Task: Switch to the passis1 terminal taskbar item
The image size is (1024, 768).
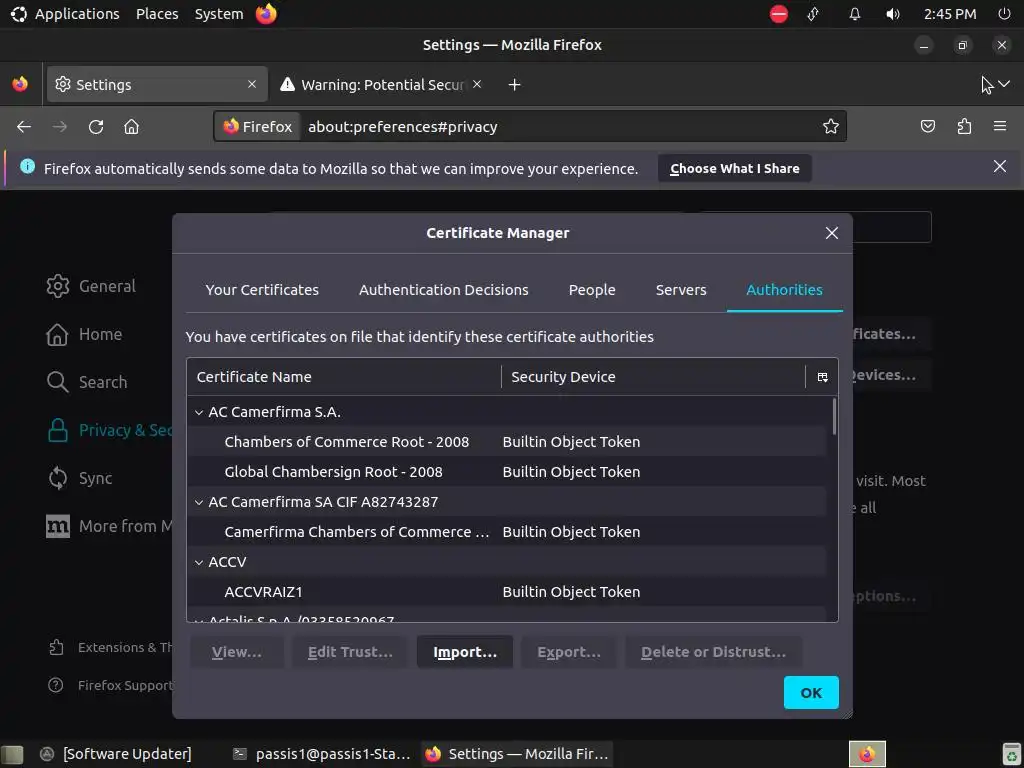Action: (x=322, y=754)
